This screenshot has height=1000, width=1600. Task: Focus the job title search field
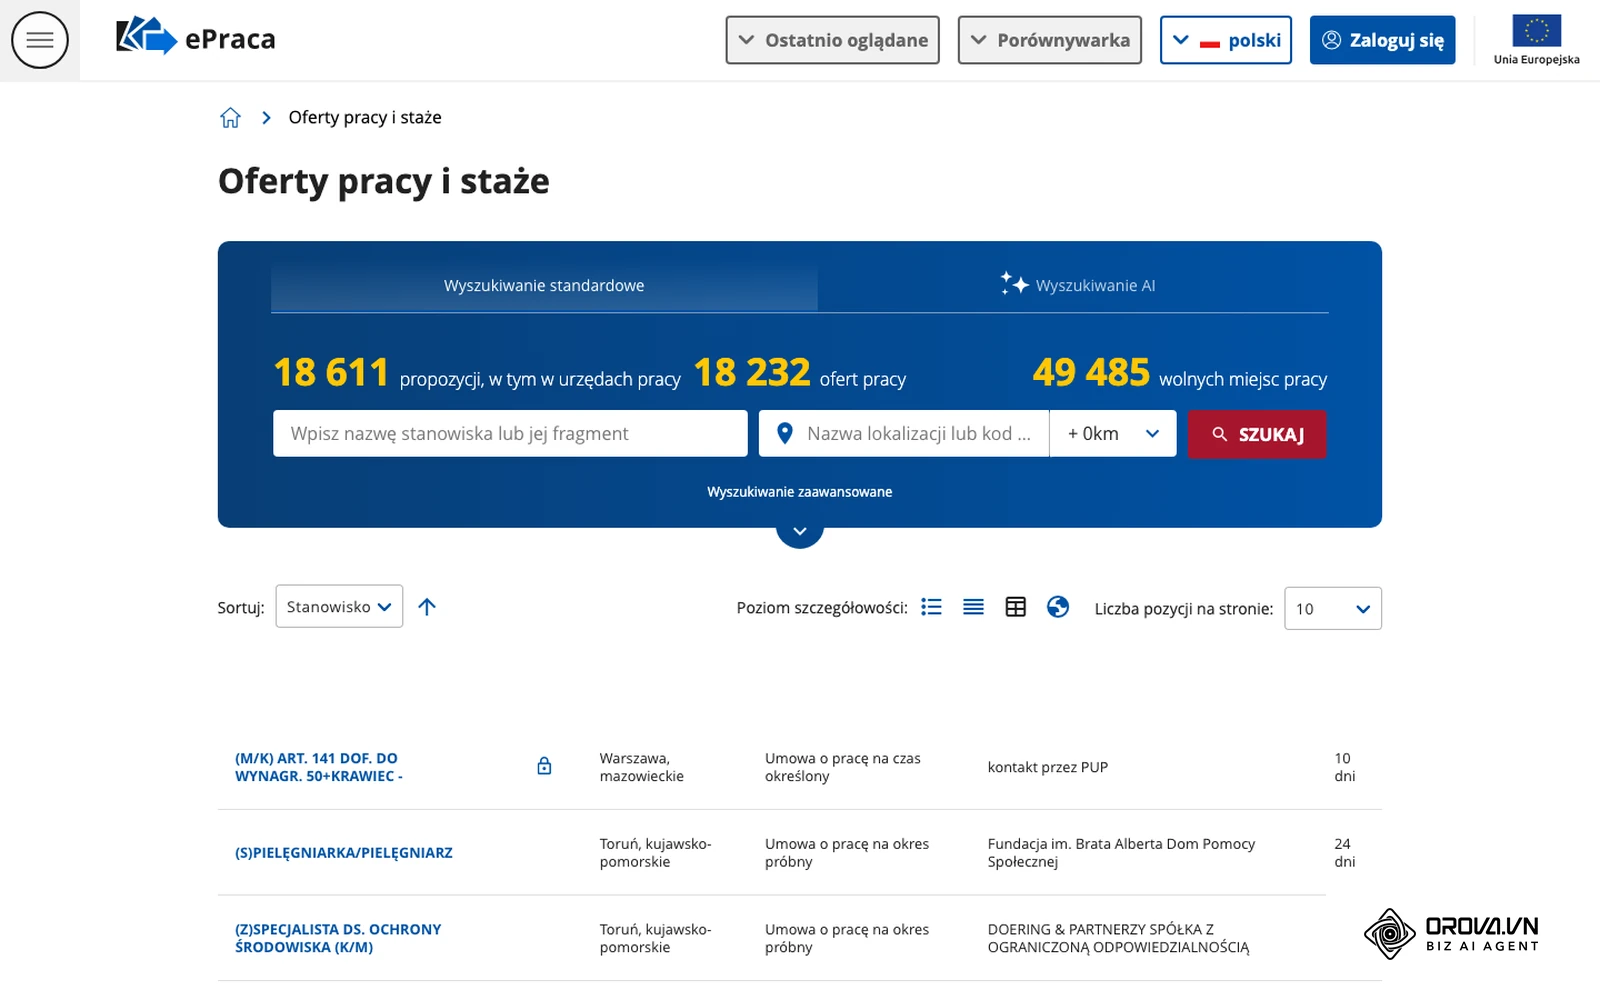tap(510, 433)
